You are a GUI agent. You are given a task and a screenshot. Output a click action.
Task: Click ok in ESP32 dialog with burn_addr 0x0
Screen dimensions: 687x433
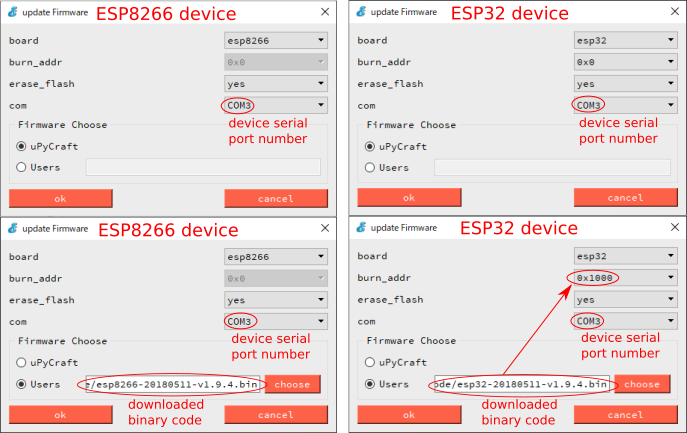point(409,198)
